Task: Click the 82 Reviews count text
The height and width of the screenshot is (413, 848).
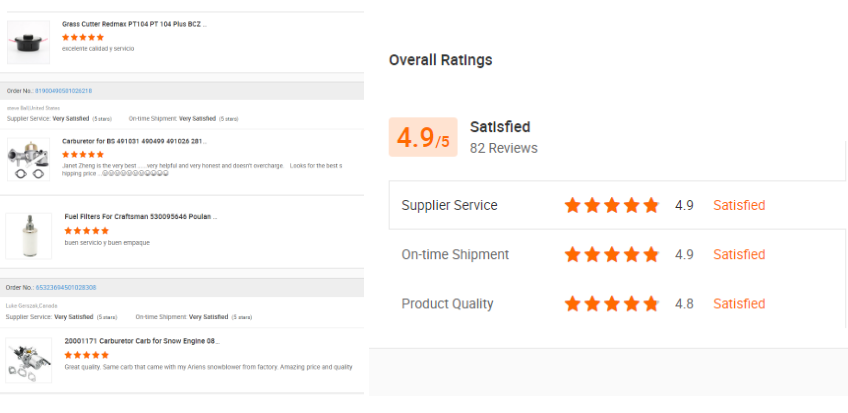Action: click(x=503, y=148)
